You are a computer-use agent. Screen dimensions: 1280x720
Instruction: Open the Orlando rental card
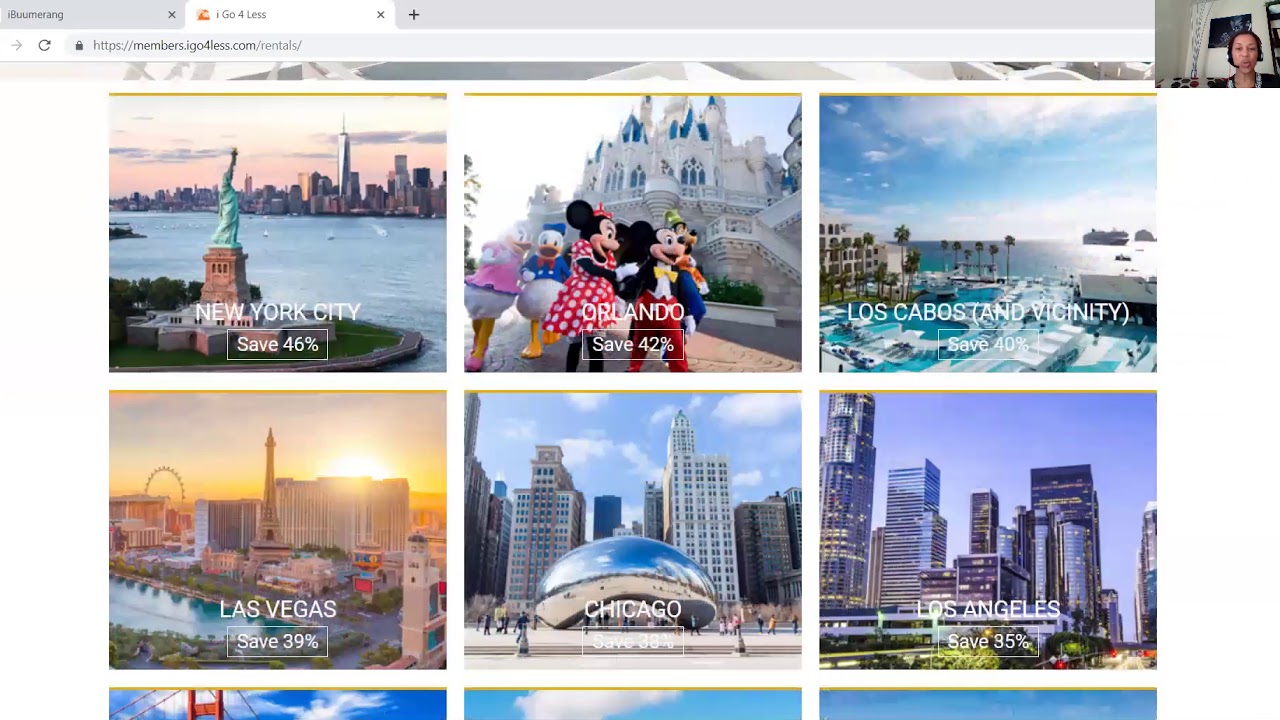633,233
